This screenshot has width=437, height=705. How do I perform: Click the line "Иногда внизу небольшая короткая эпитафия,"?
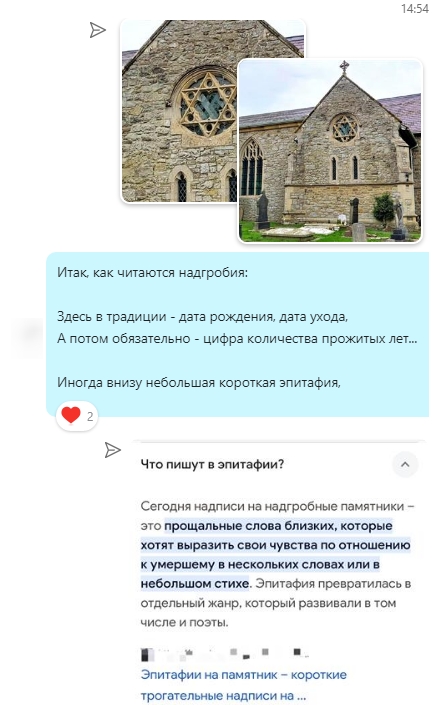tap(199, 382)
